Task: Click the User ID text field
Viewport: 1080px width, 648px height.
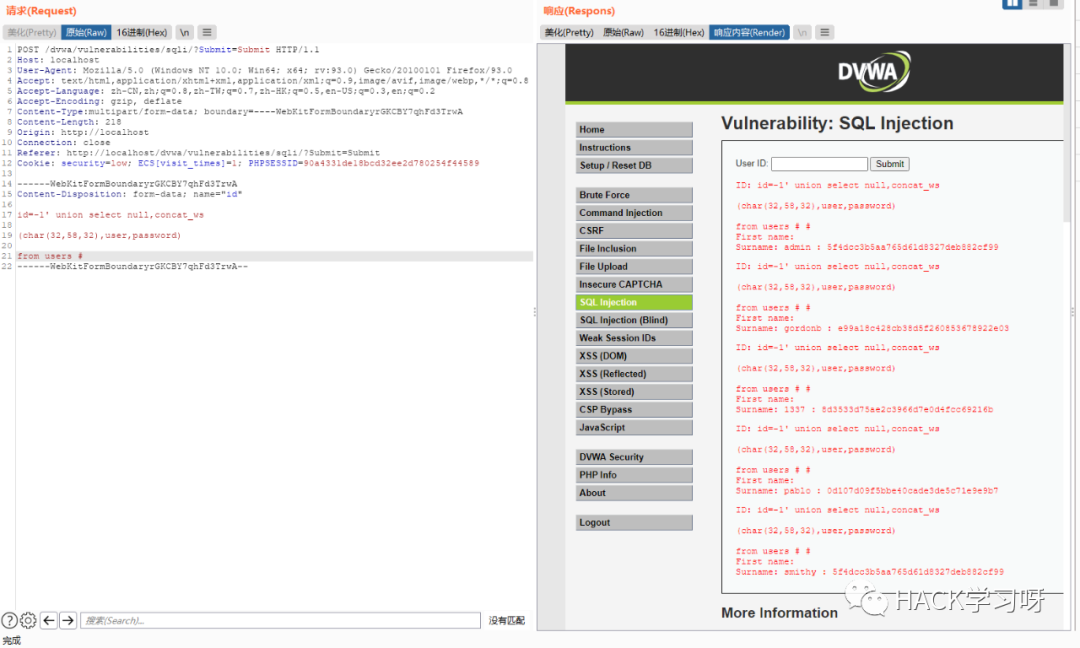Action: click(819, 164)
